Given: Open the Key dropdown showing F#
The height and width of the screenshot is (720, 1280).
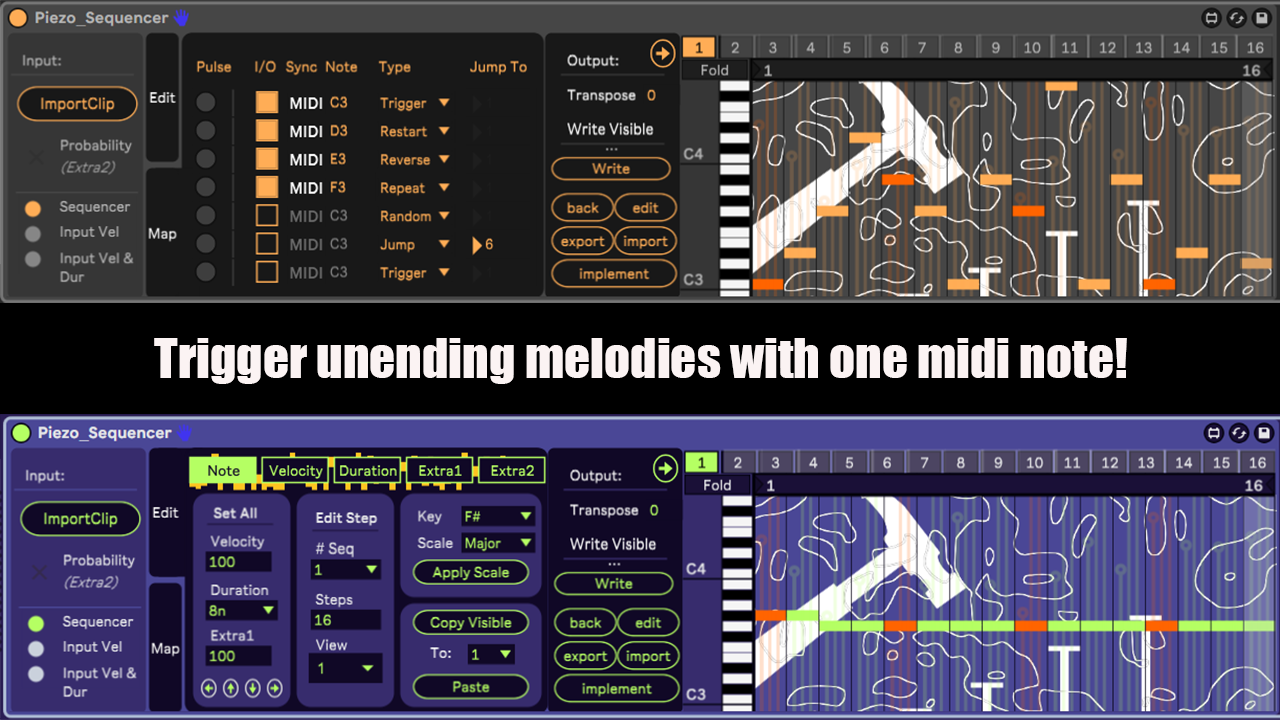Looking at the screenshot, I should coord(498,516).
